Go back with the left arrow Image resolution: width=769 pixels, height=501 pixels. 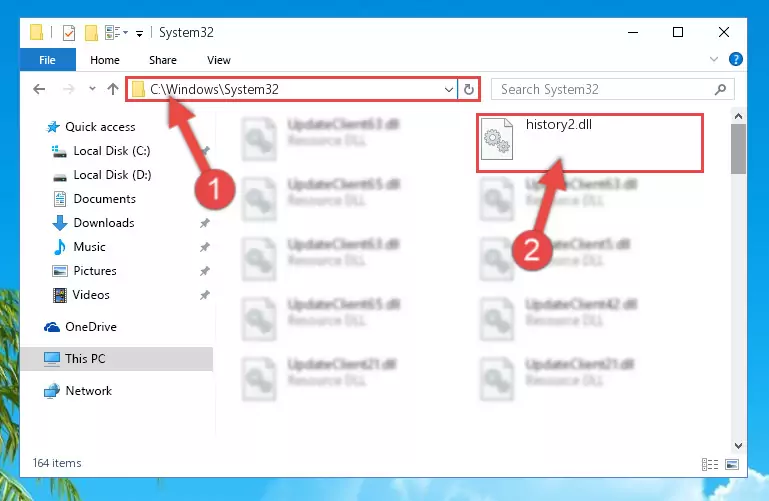[39, 89]
